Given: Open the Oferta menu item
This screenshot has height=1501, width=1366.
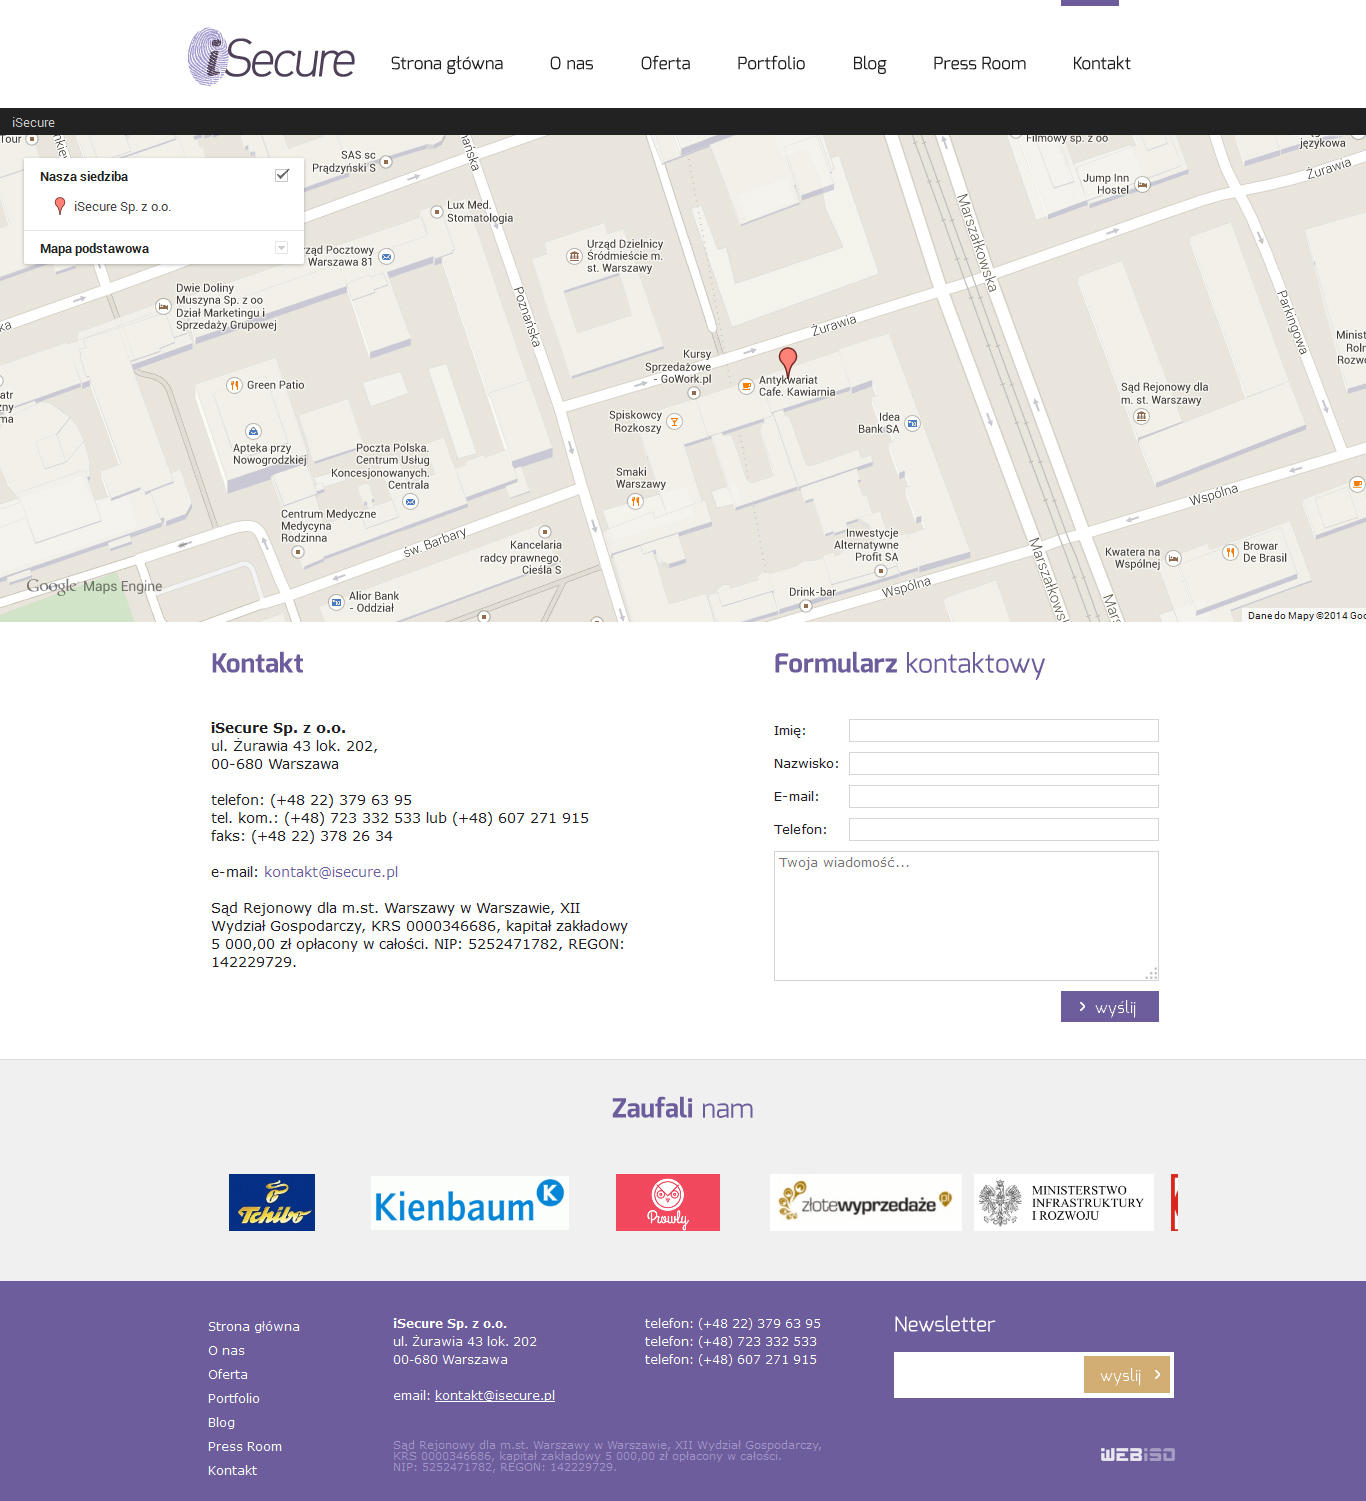Looking at the screenshot, I should [x=665, y=63].
